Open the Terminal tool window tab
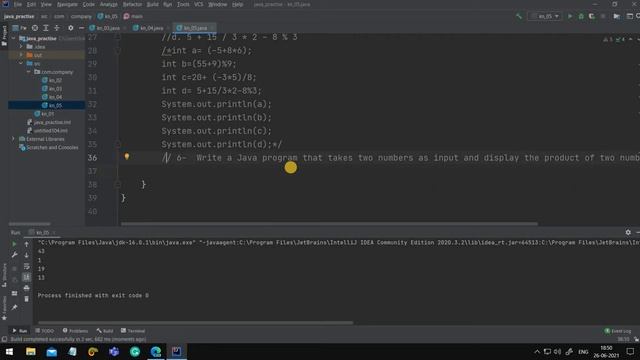The height and width of the screenshot is (360, 640). click(133, 331)
